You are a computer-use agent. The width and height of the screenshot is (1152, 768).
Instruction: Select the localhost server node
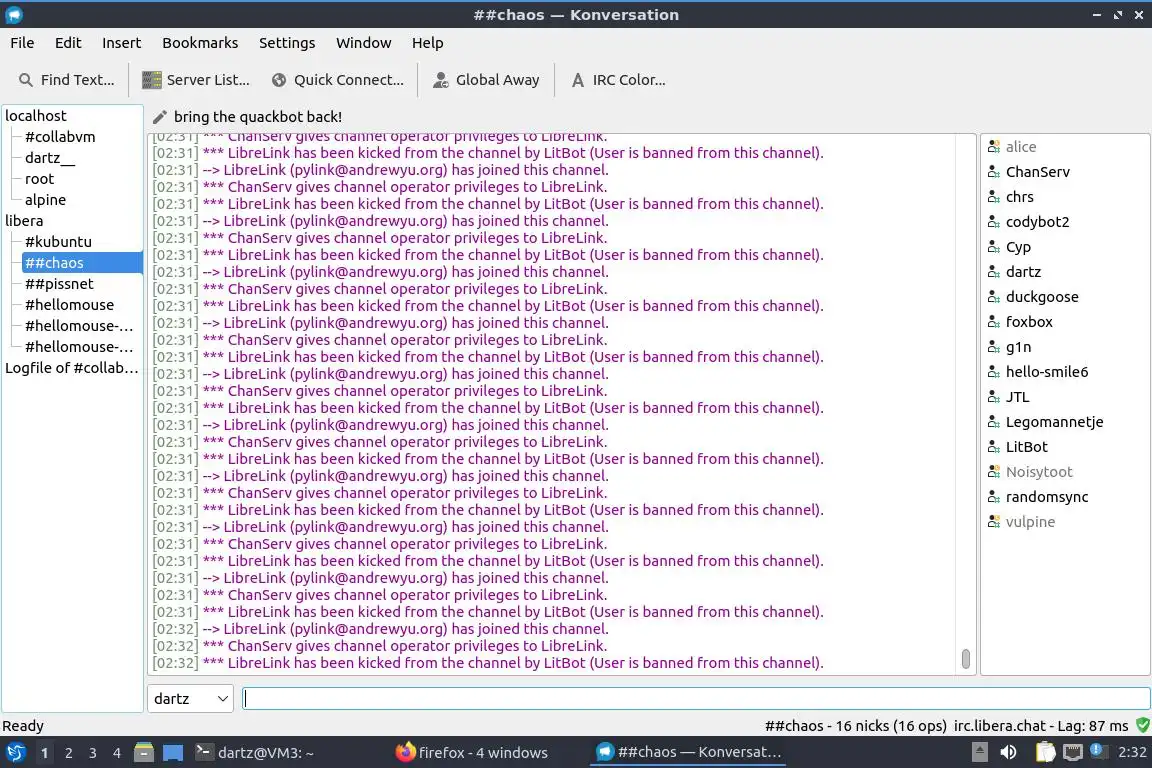[x=36, y=115]
